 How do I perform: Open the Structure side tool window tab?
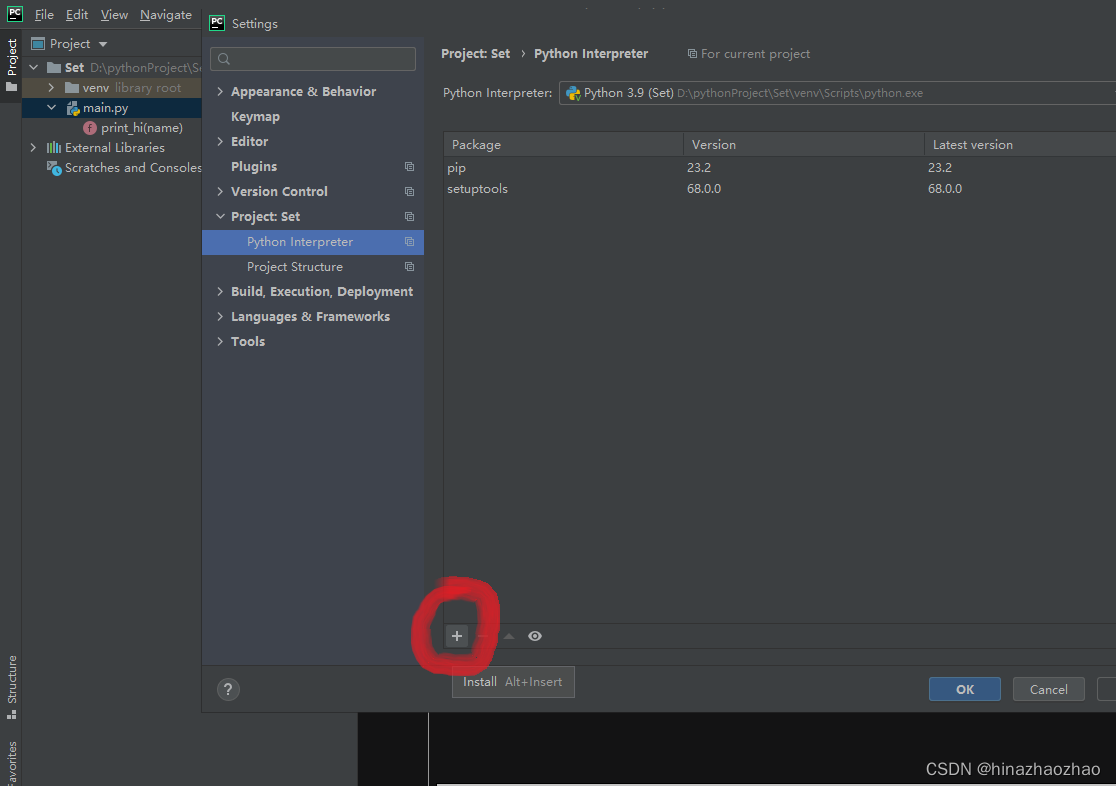(11, 687)
